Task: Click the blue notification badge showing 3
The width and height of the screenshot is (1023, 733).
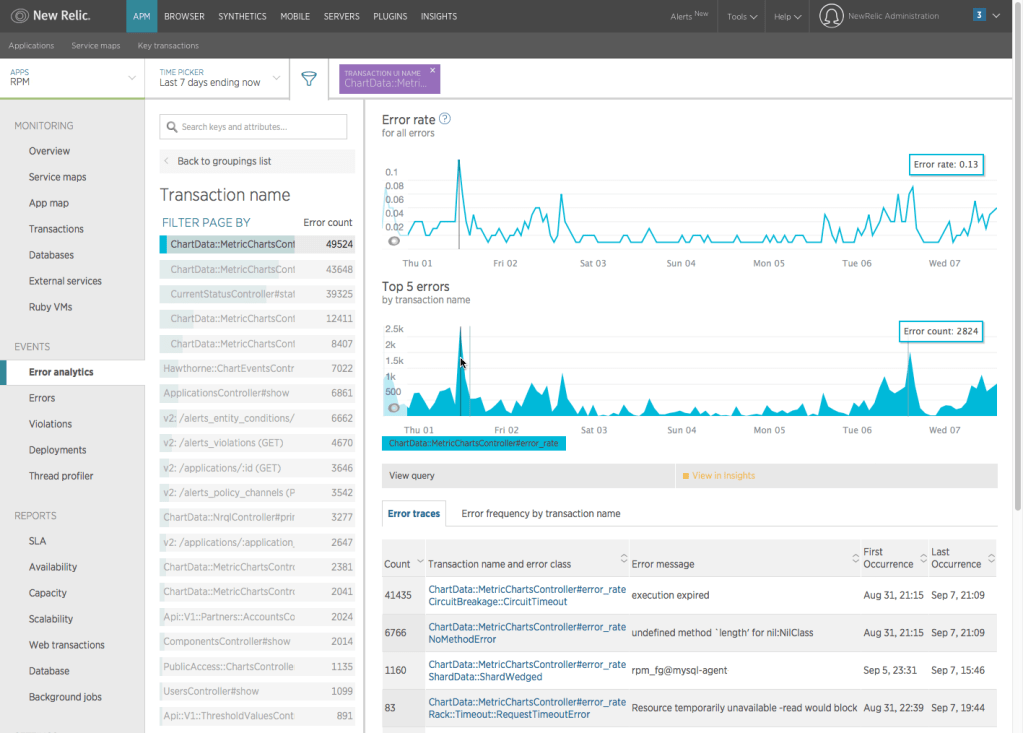Action: [x=978, y=15]
